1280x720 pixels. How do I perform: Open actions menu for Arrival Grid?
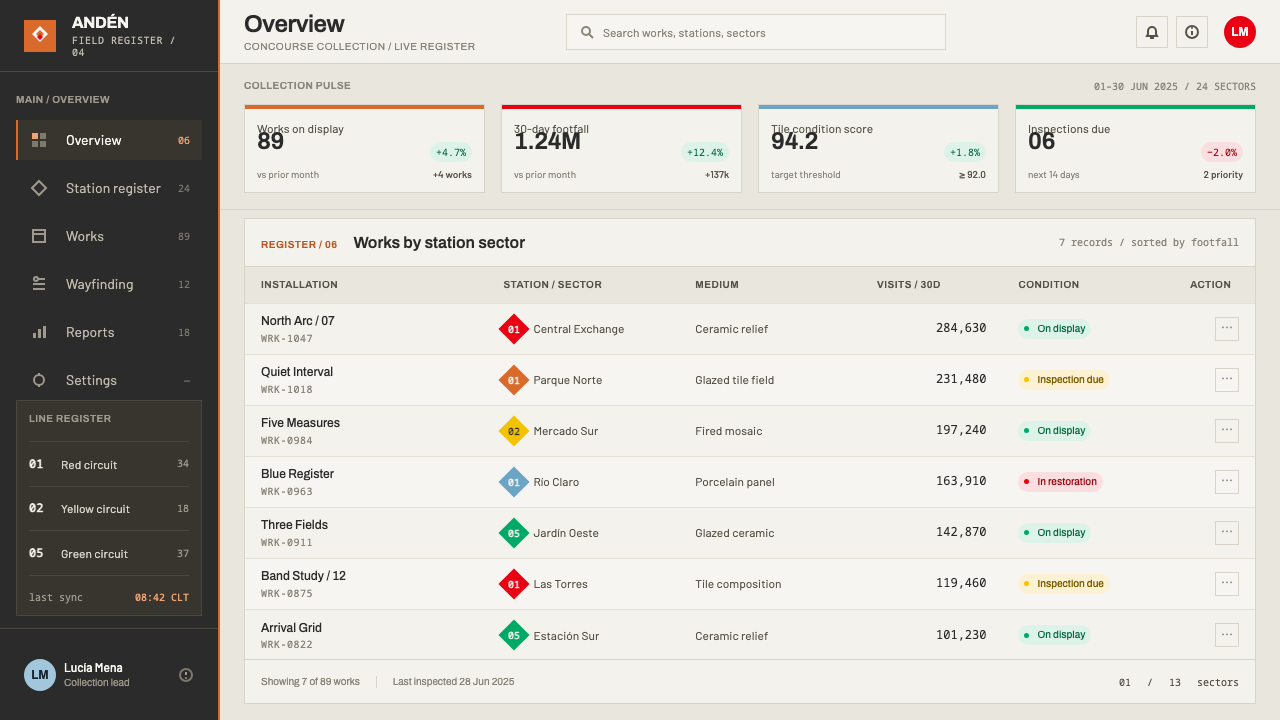[x=1227, y=635]
